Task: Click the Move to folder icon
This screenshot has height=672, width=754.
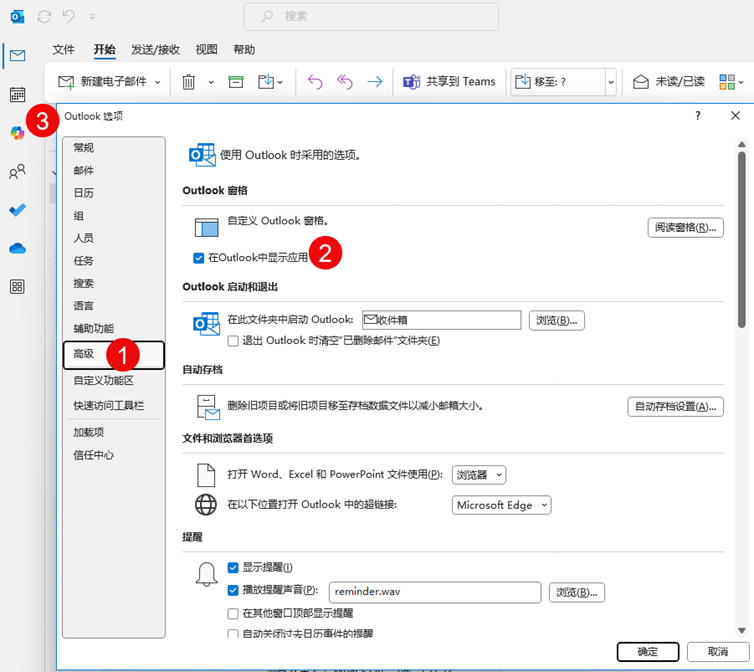Action: click(x=265, y=82)
